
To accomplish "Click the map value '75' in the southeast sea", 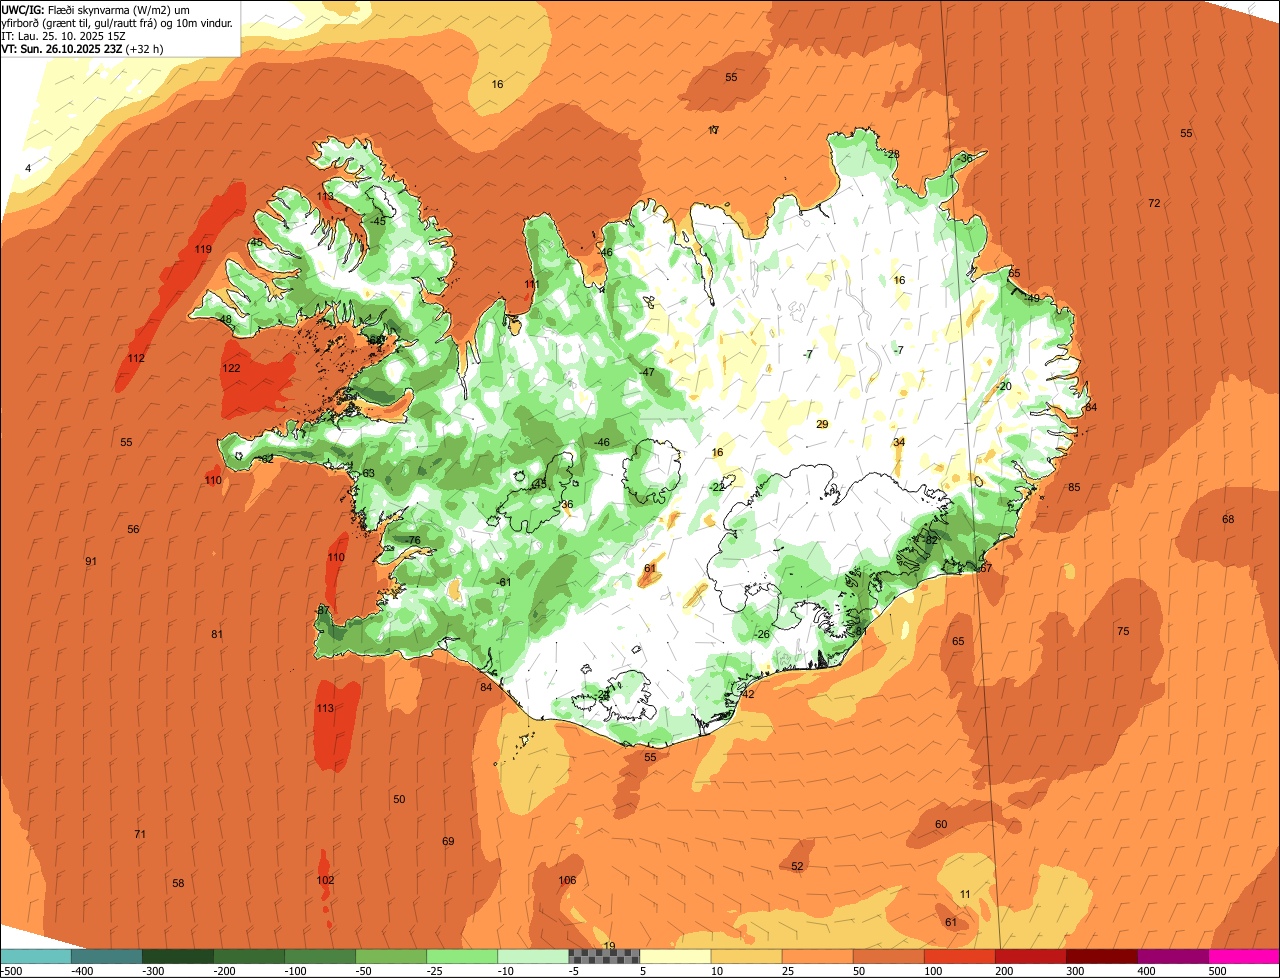I will (1123, 631).
